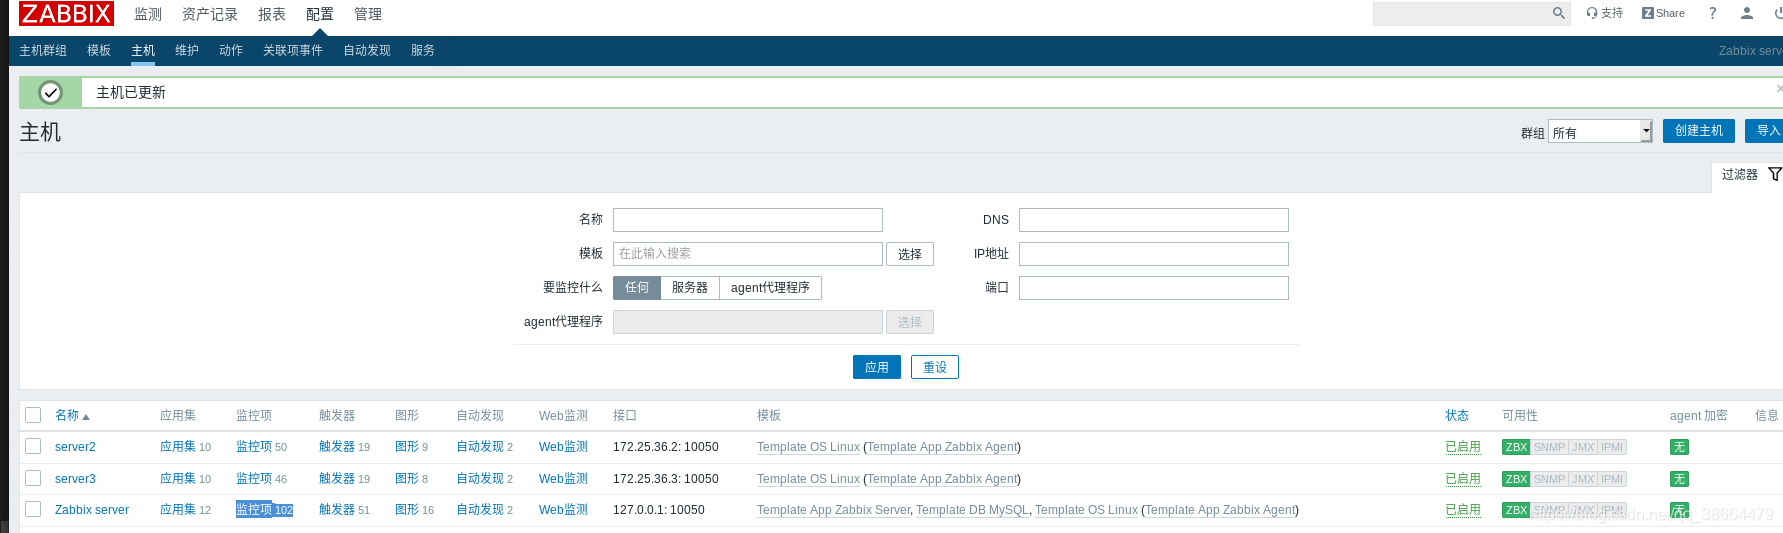
Task: Select the agent代理程序 monitoring option
Action: (771, 288)
